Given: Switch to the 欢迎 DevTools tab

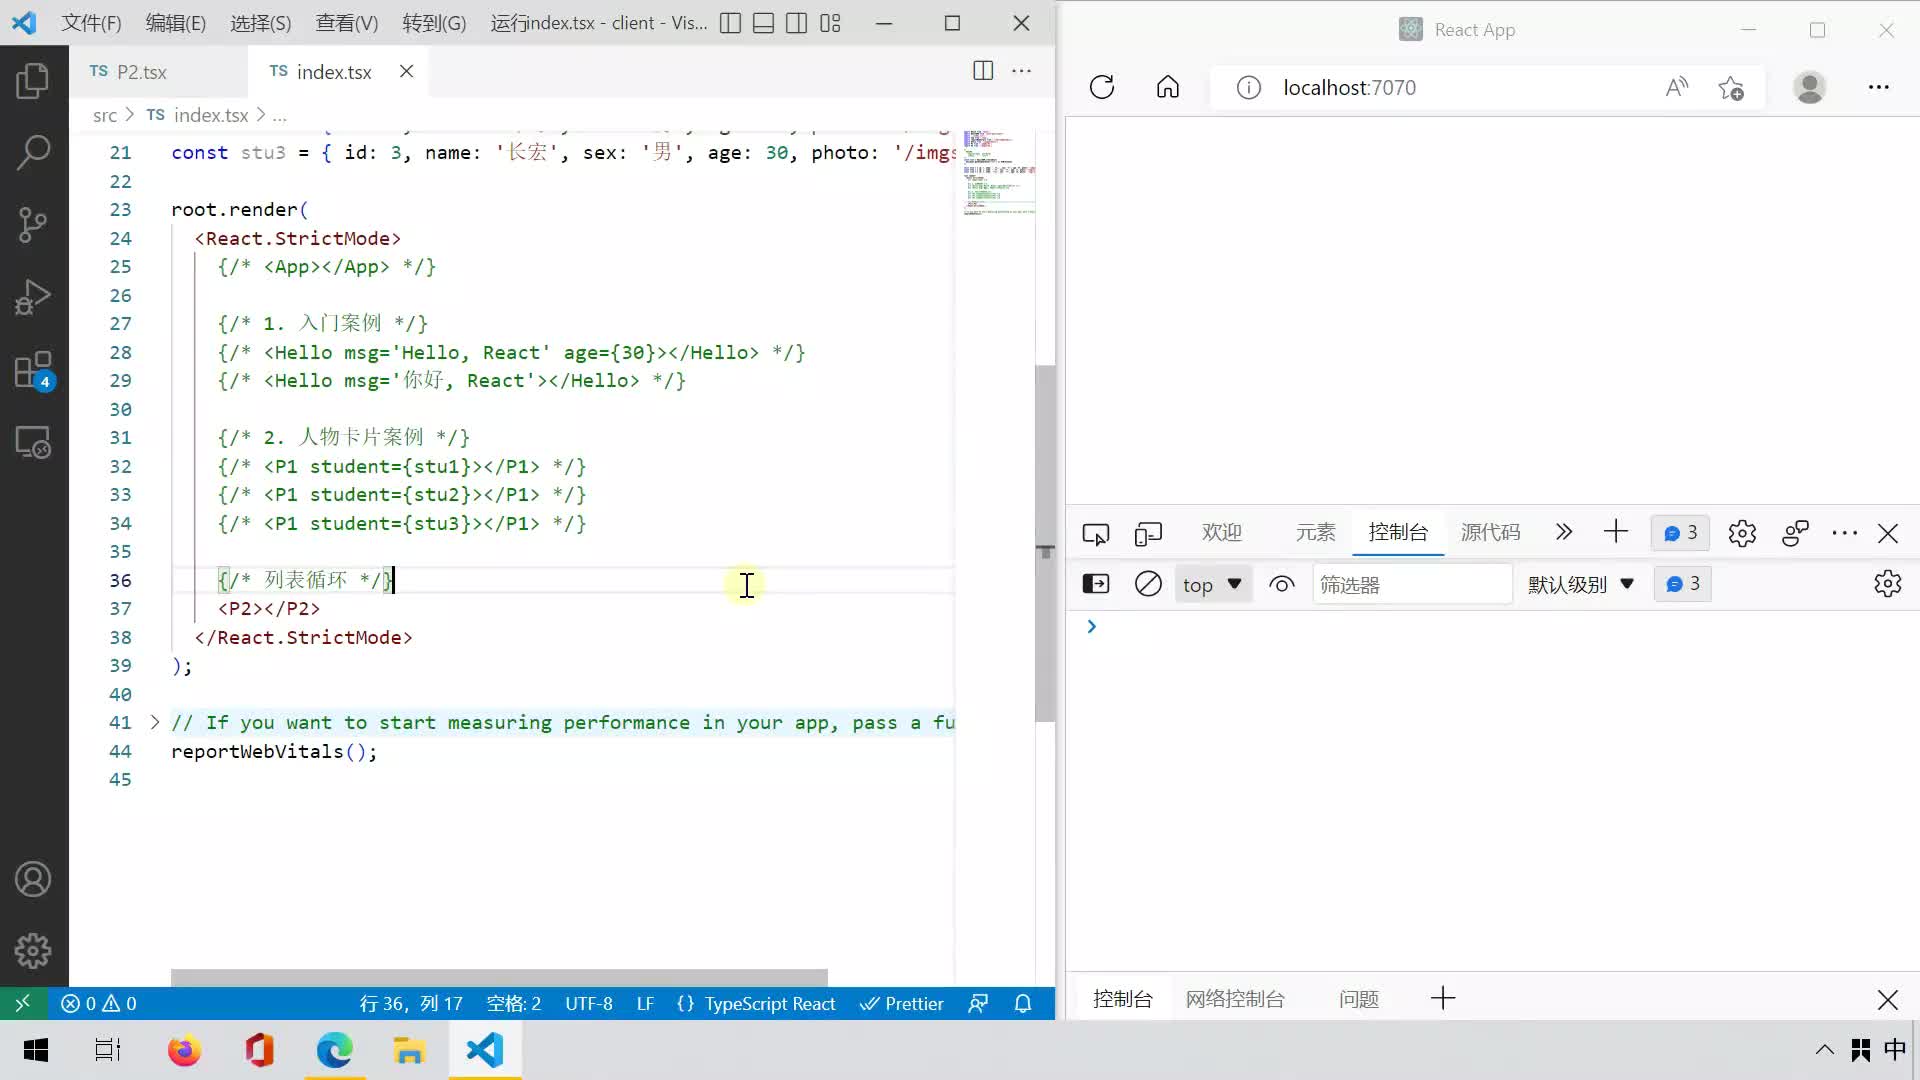Looking at the screenshot, I should coord(1221,532).
